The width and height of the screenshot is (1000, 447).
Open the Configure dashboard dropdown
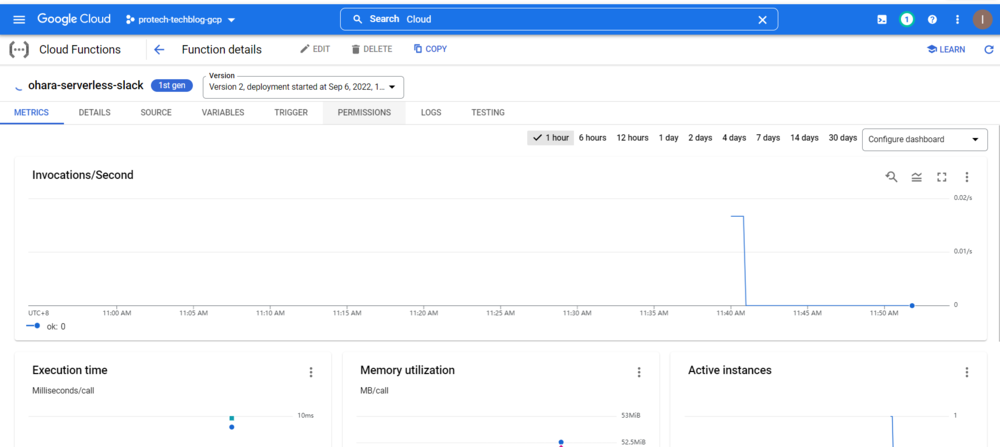(x=924, y=139)
